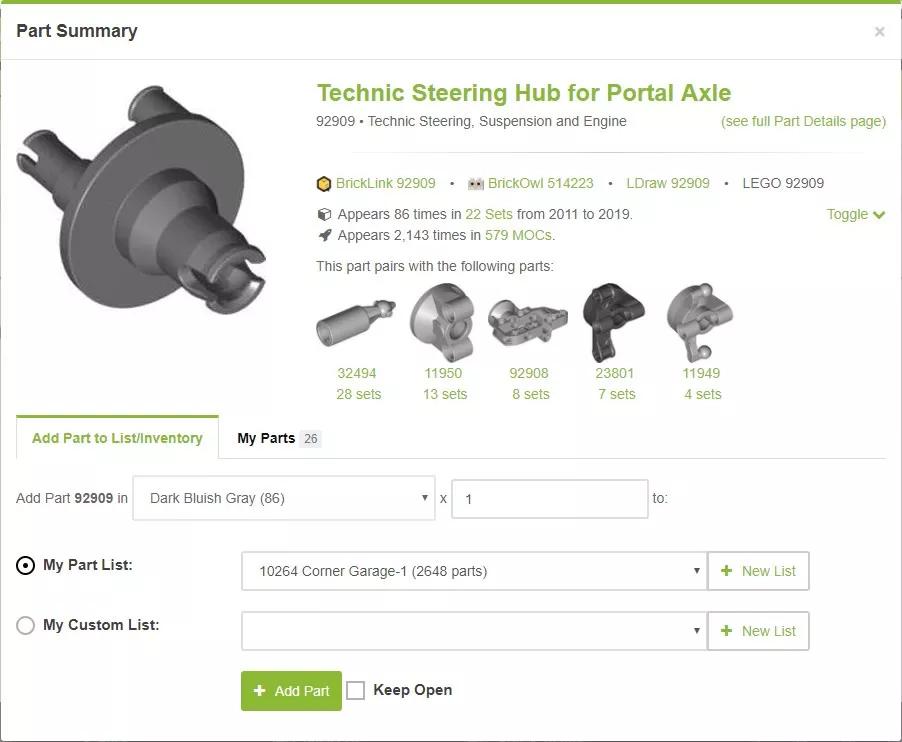This screenshot has width=902, height=742.
Task: Select the My Custom List radio button
Action: point(25,625)
